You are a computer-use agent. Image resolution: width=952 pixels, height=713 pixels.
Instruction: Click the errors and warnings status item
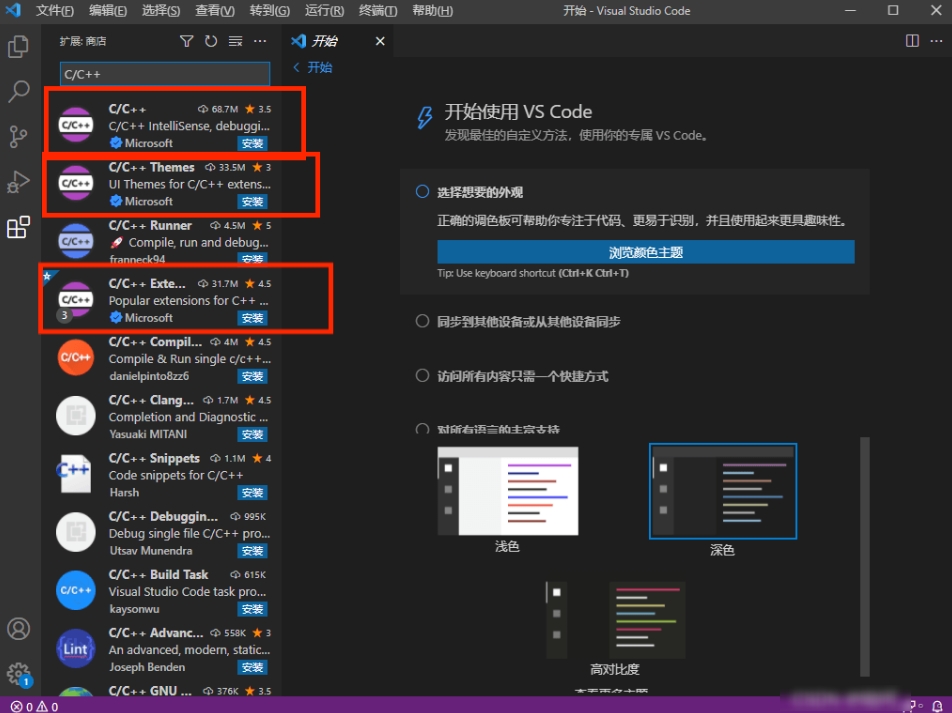[35, 706]
